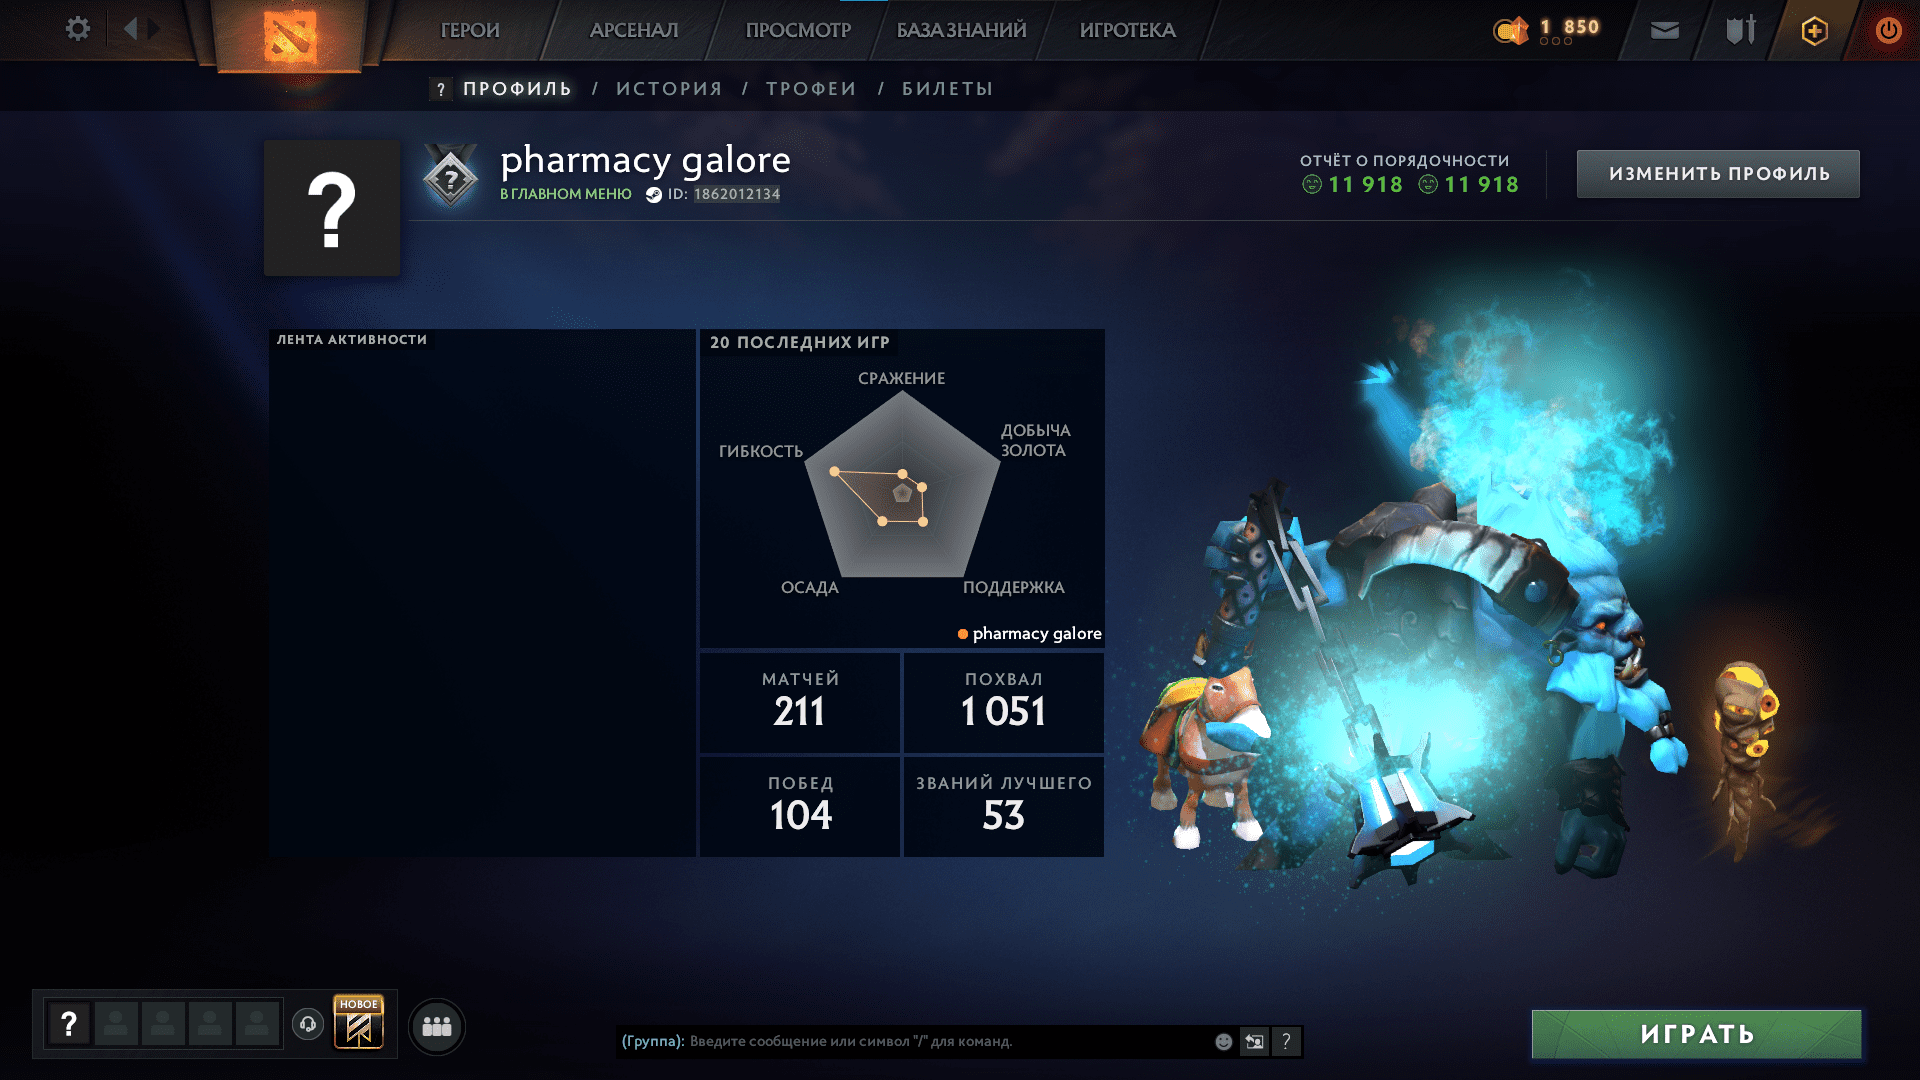Click the Dota Plus hexagon icon

[x=1814, y=31]
